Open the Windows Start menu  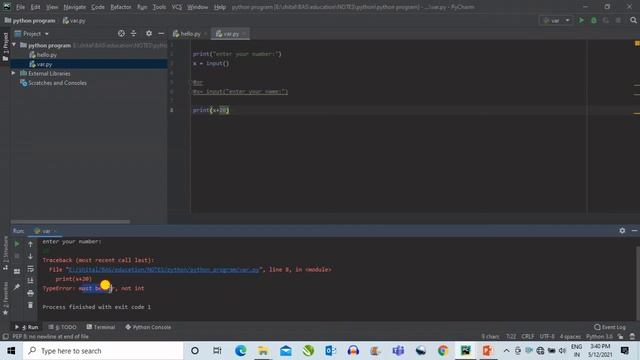(11, 351)
